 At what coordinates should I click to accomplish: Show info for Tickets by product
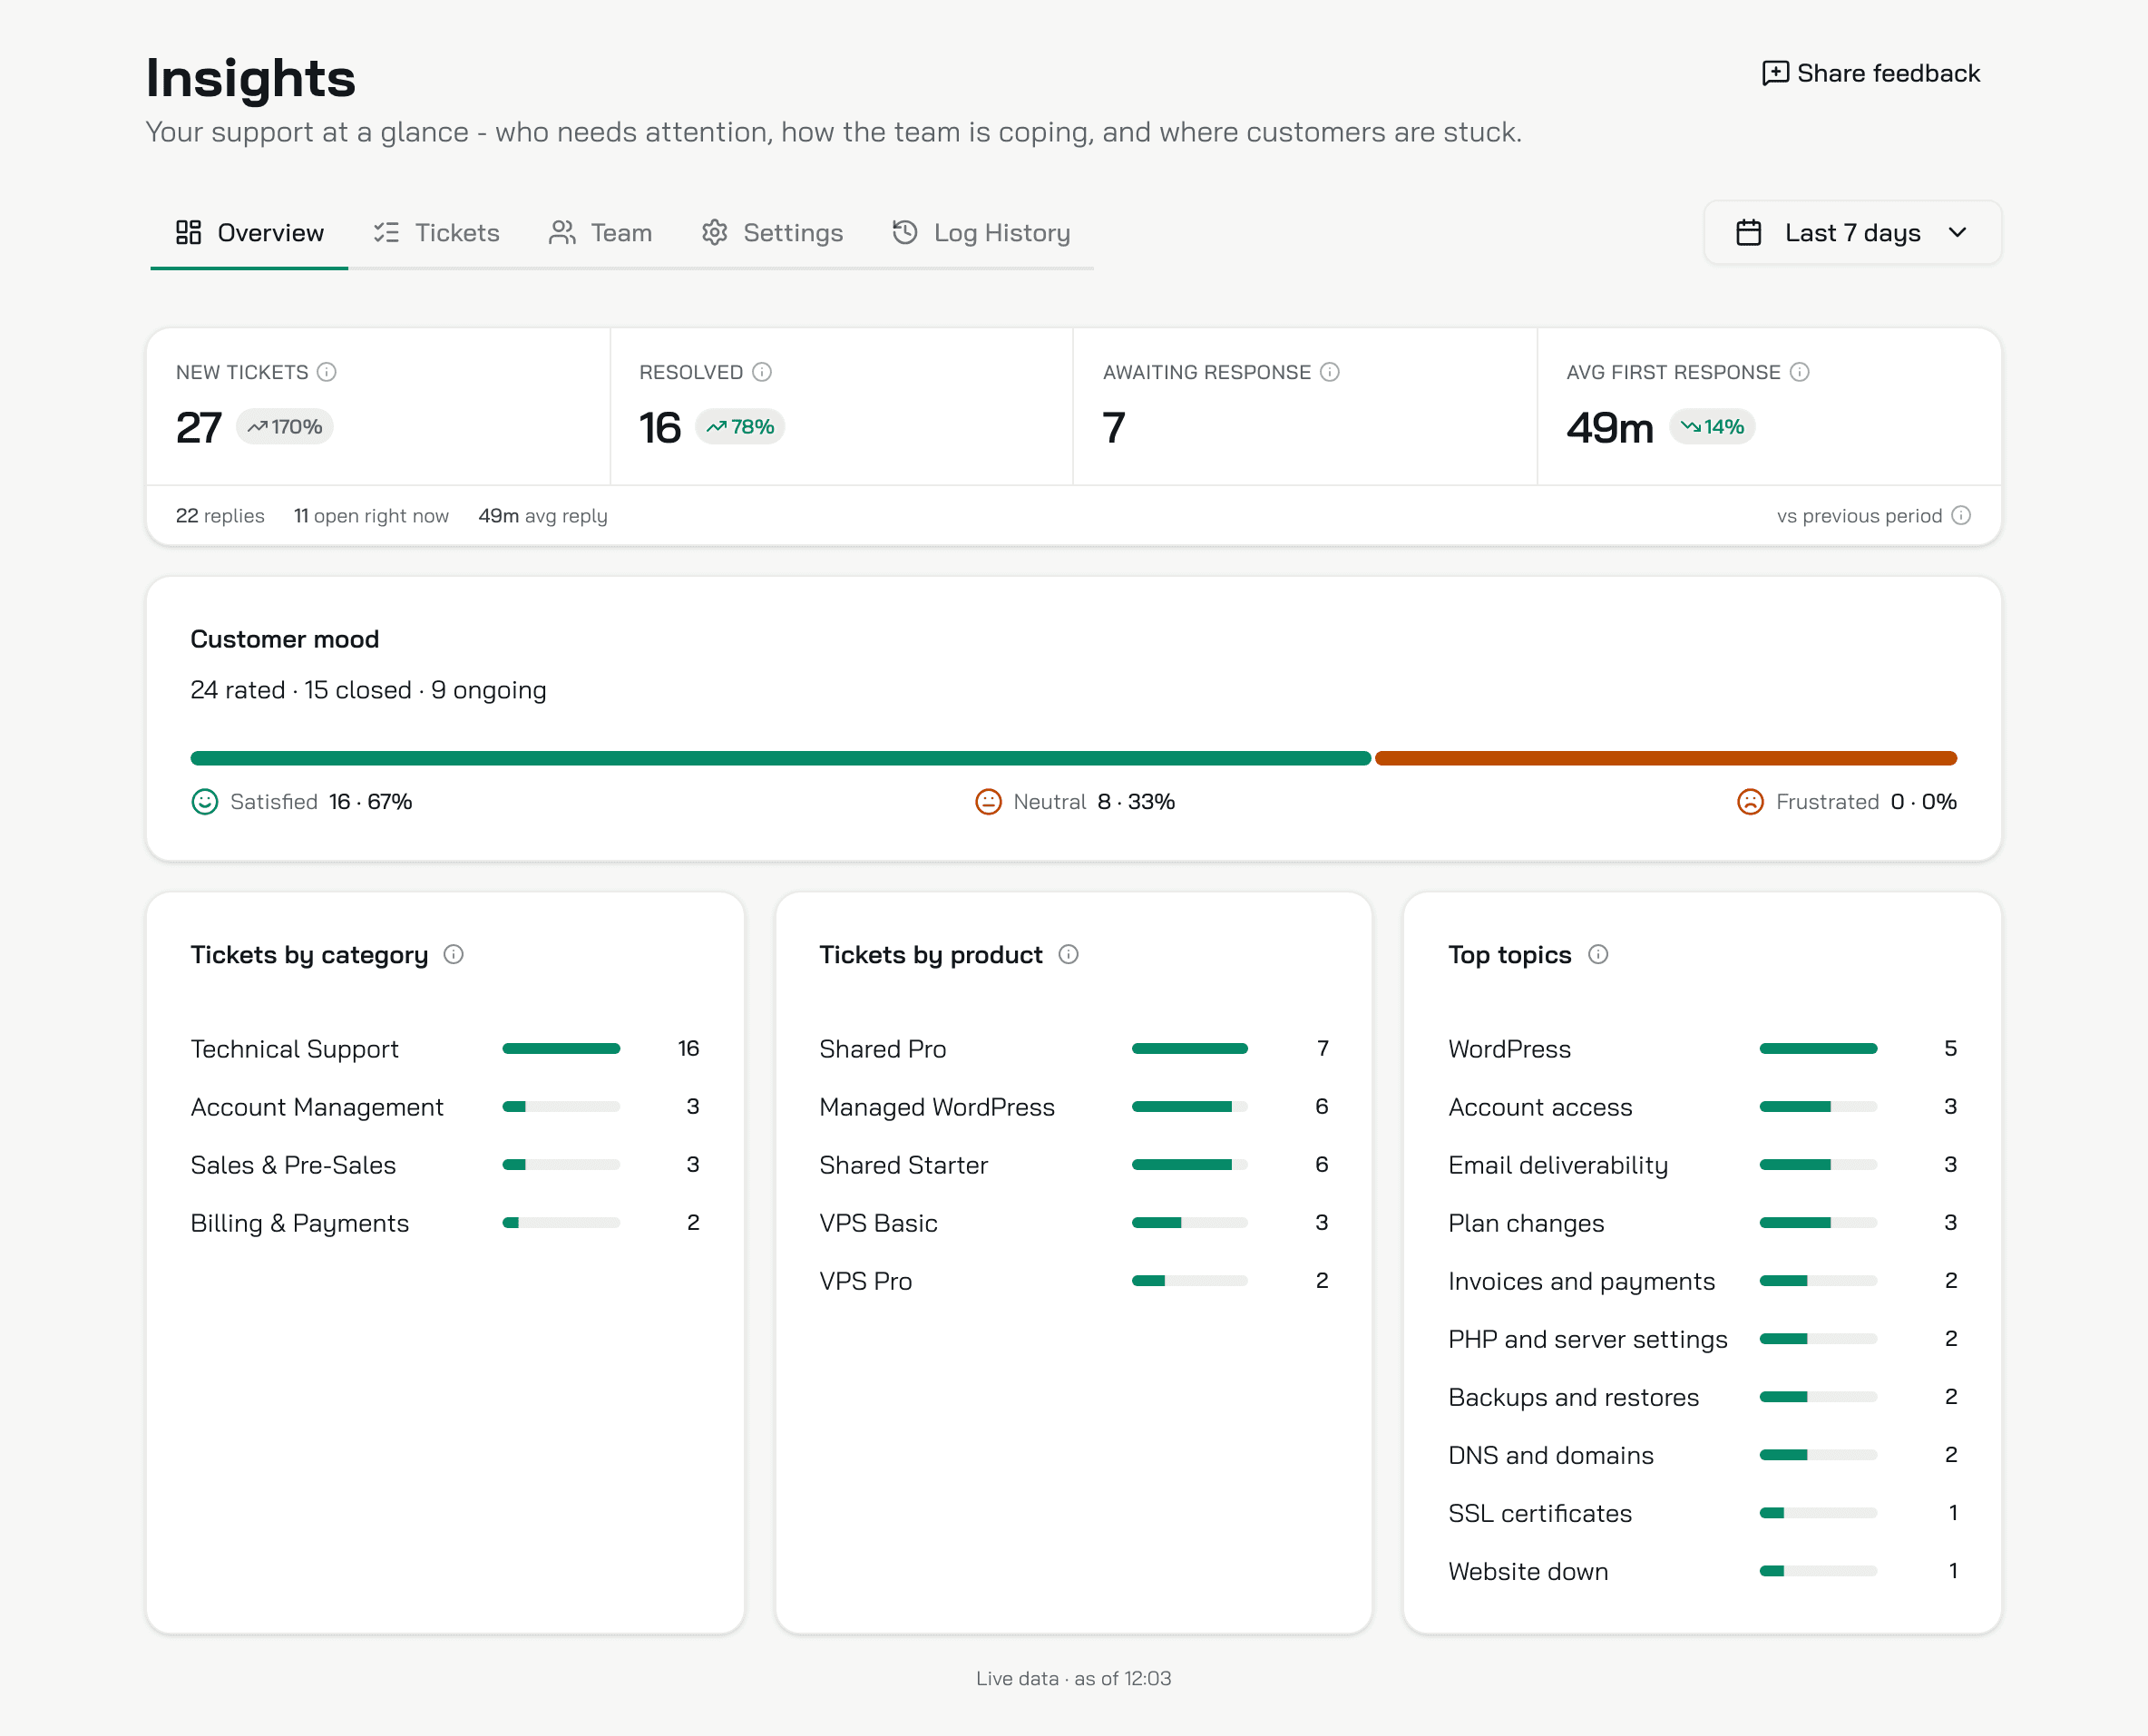coord(1069,954)
